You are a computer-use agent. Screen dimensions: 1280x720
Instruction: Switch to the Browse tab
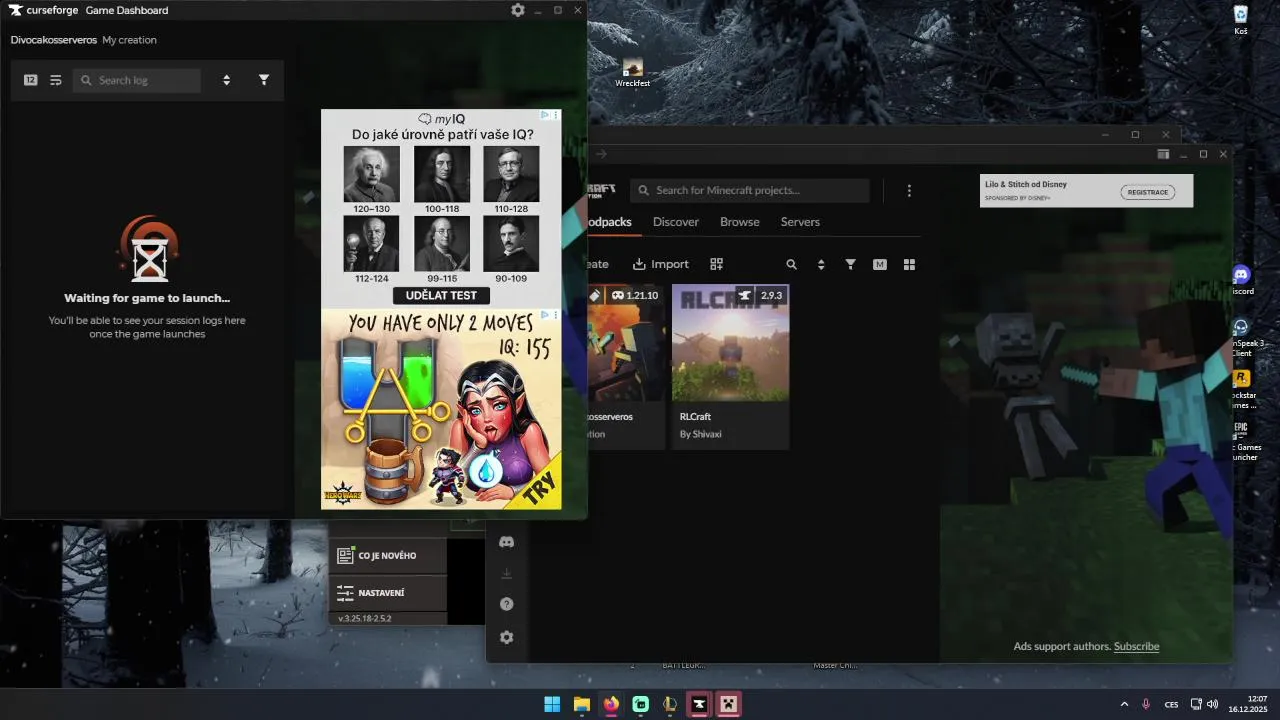point(740,222)
